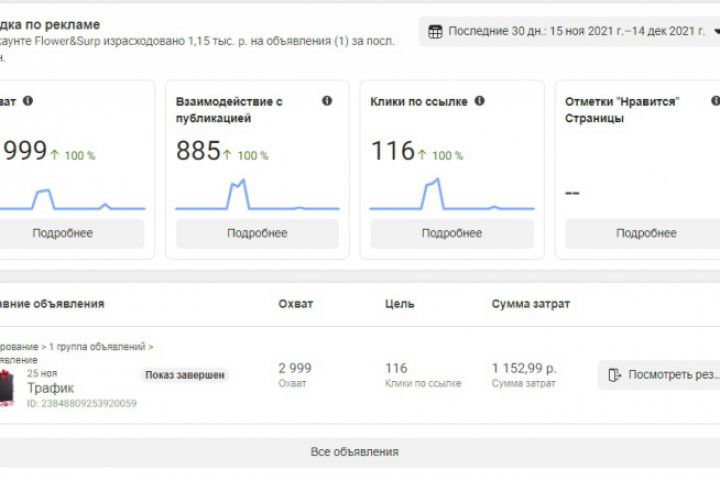Click the calendar icon in date selector
This screenshot has height=480, width=720.
435,32
